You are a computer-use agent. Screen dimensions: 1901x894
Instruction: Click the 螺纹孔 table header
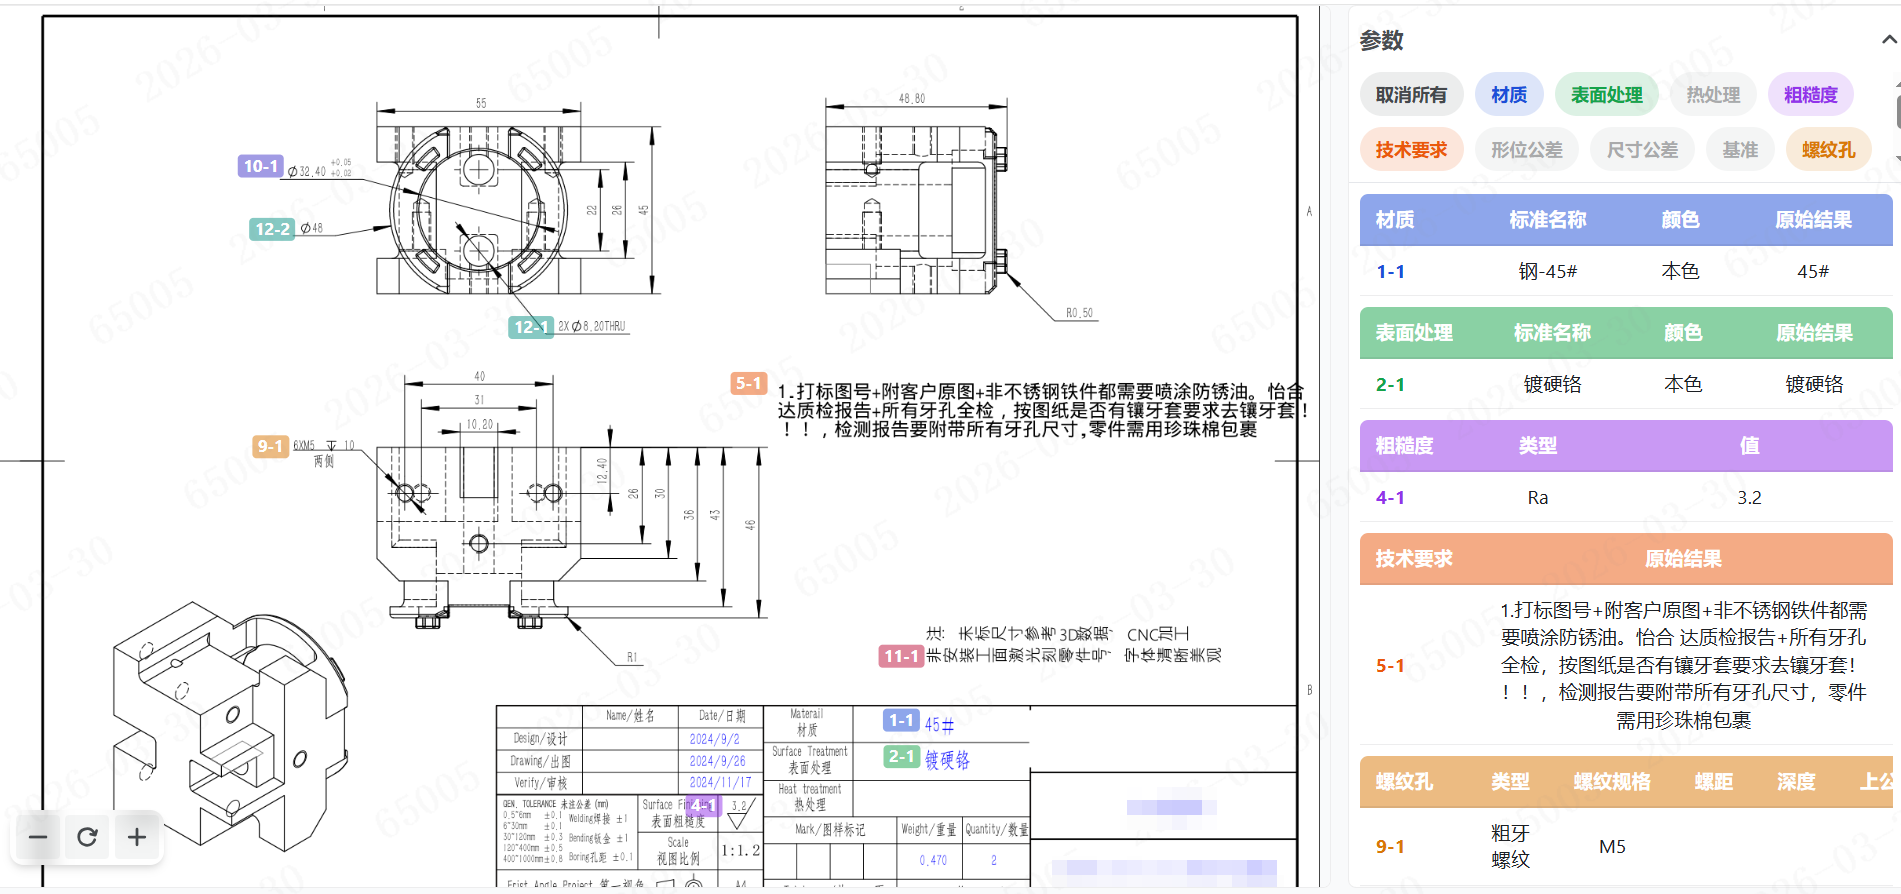pyautogui.click(x=1404, y=782)
